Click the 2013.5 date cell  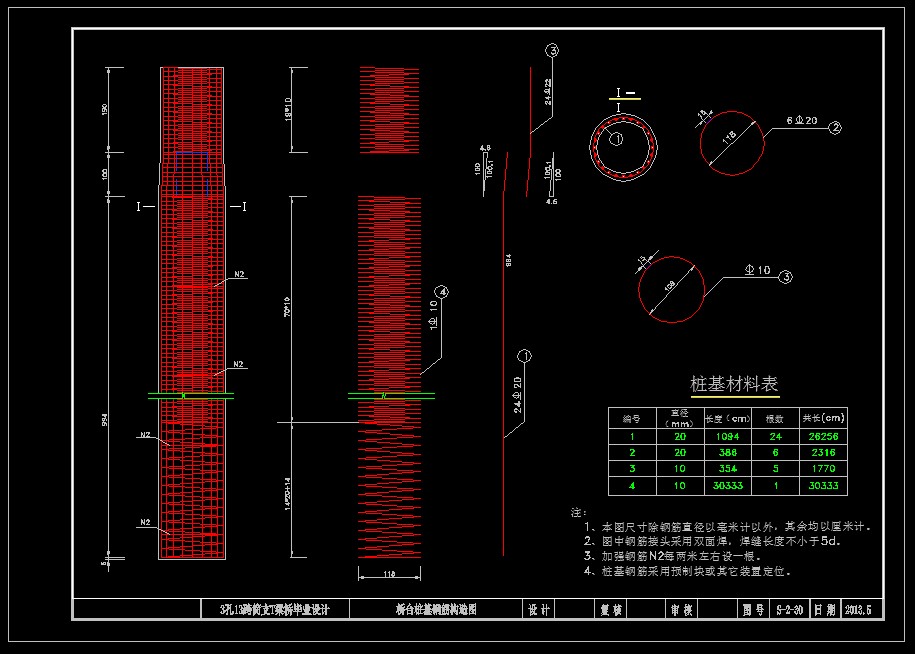click(858, 609)
